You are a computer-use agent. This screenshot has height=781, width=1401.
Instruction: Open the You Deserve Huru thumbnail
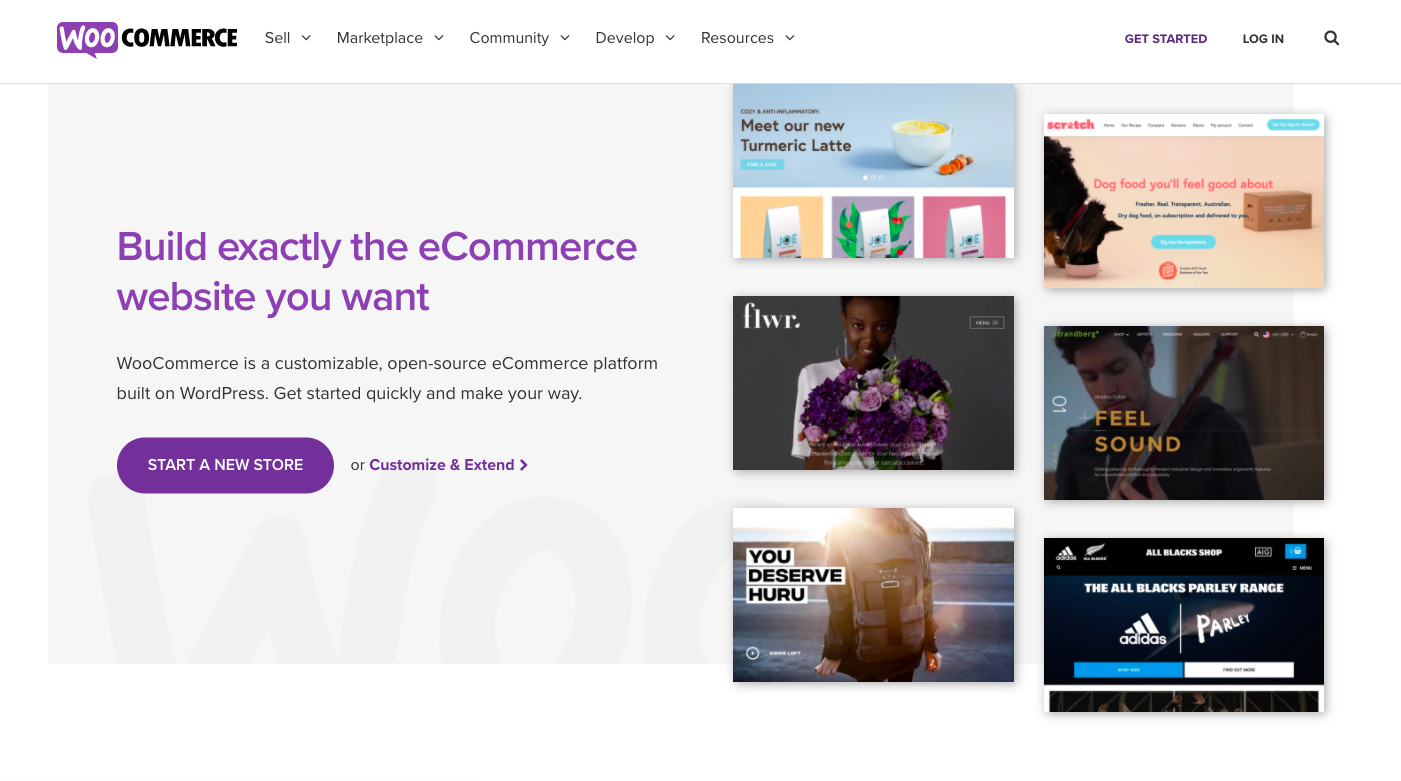(x=873, y=595)
